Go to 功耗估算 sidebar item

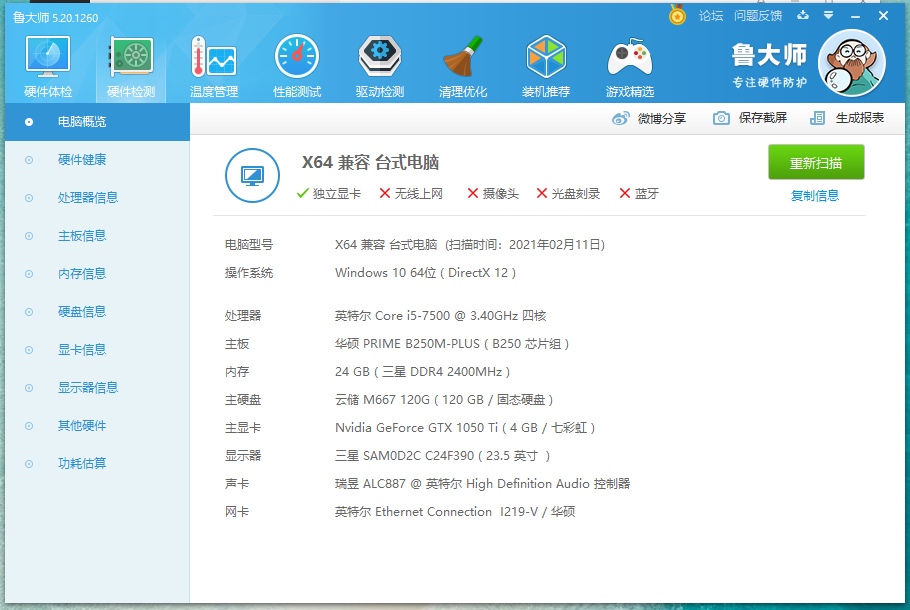(x=82, y=464)
